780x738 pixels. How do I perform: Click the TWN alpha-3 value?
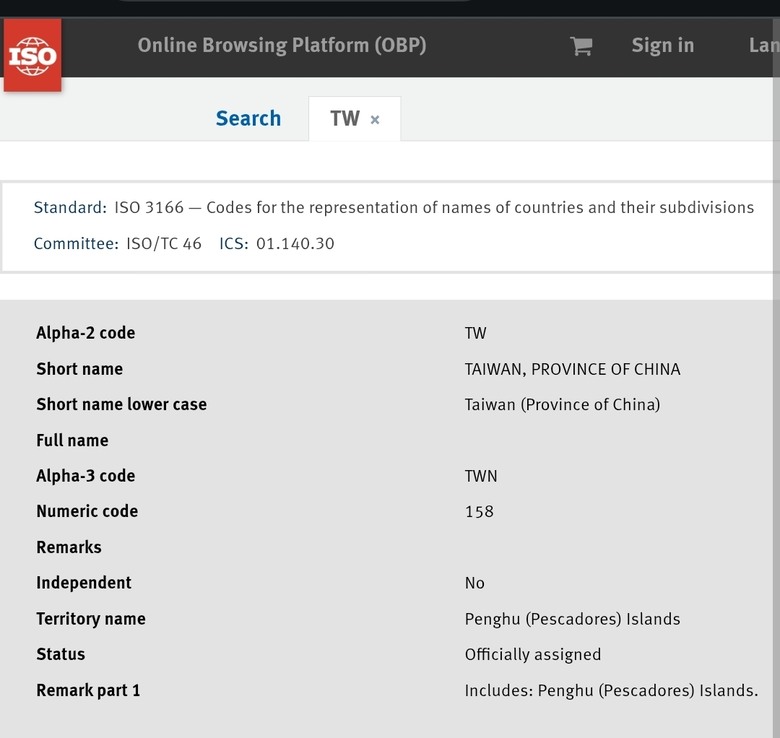coord(481,476)
